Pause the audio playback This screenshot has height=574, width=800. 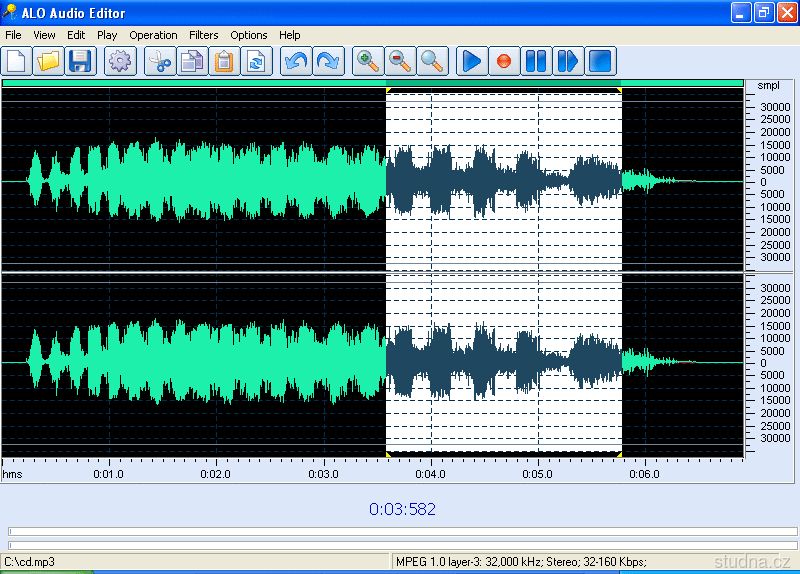tap(536, 61)
